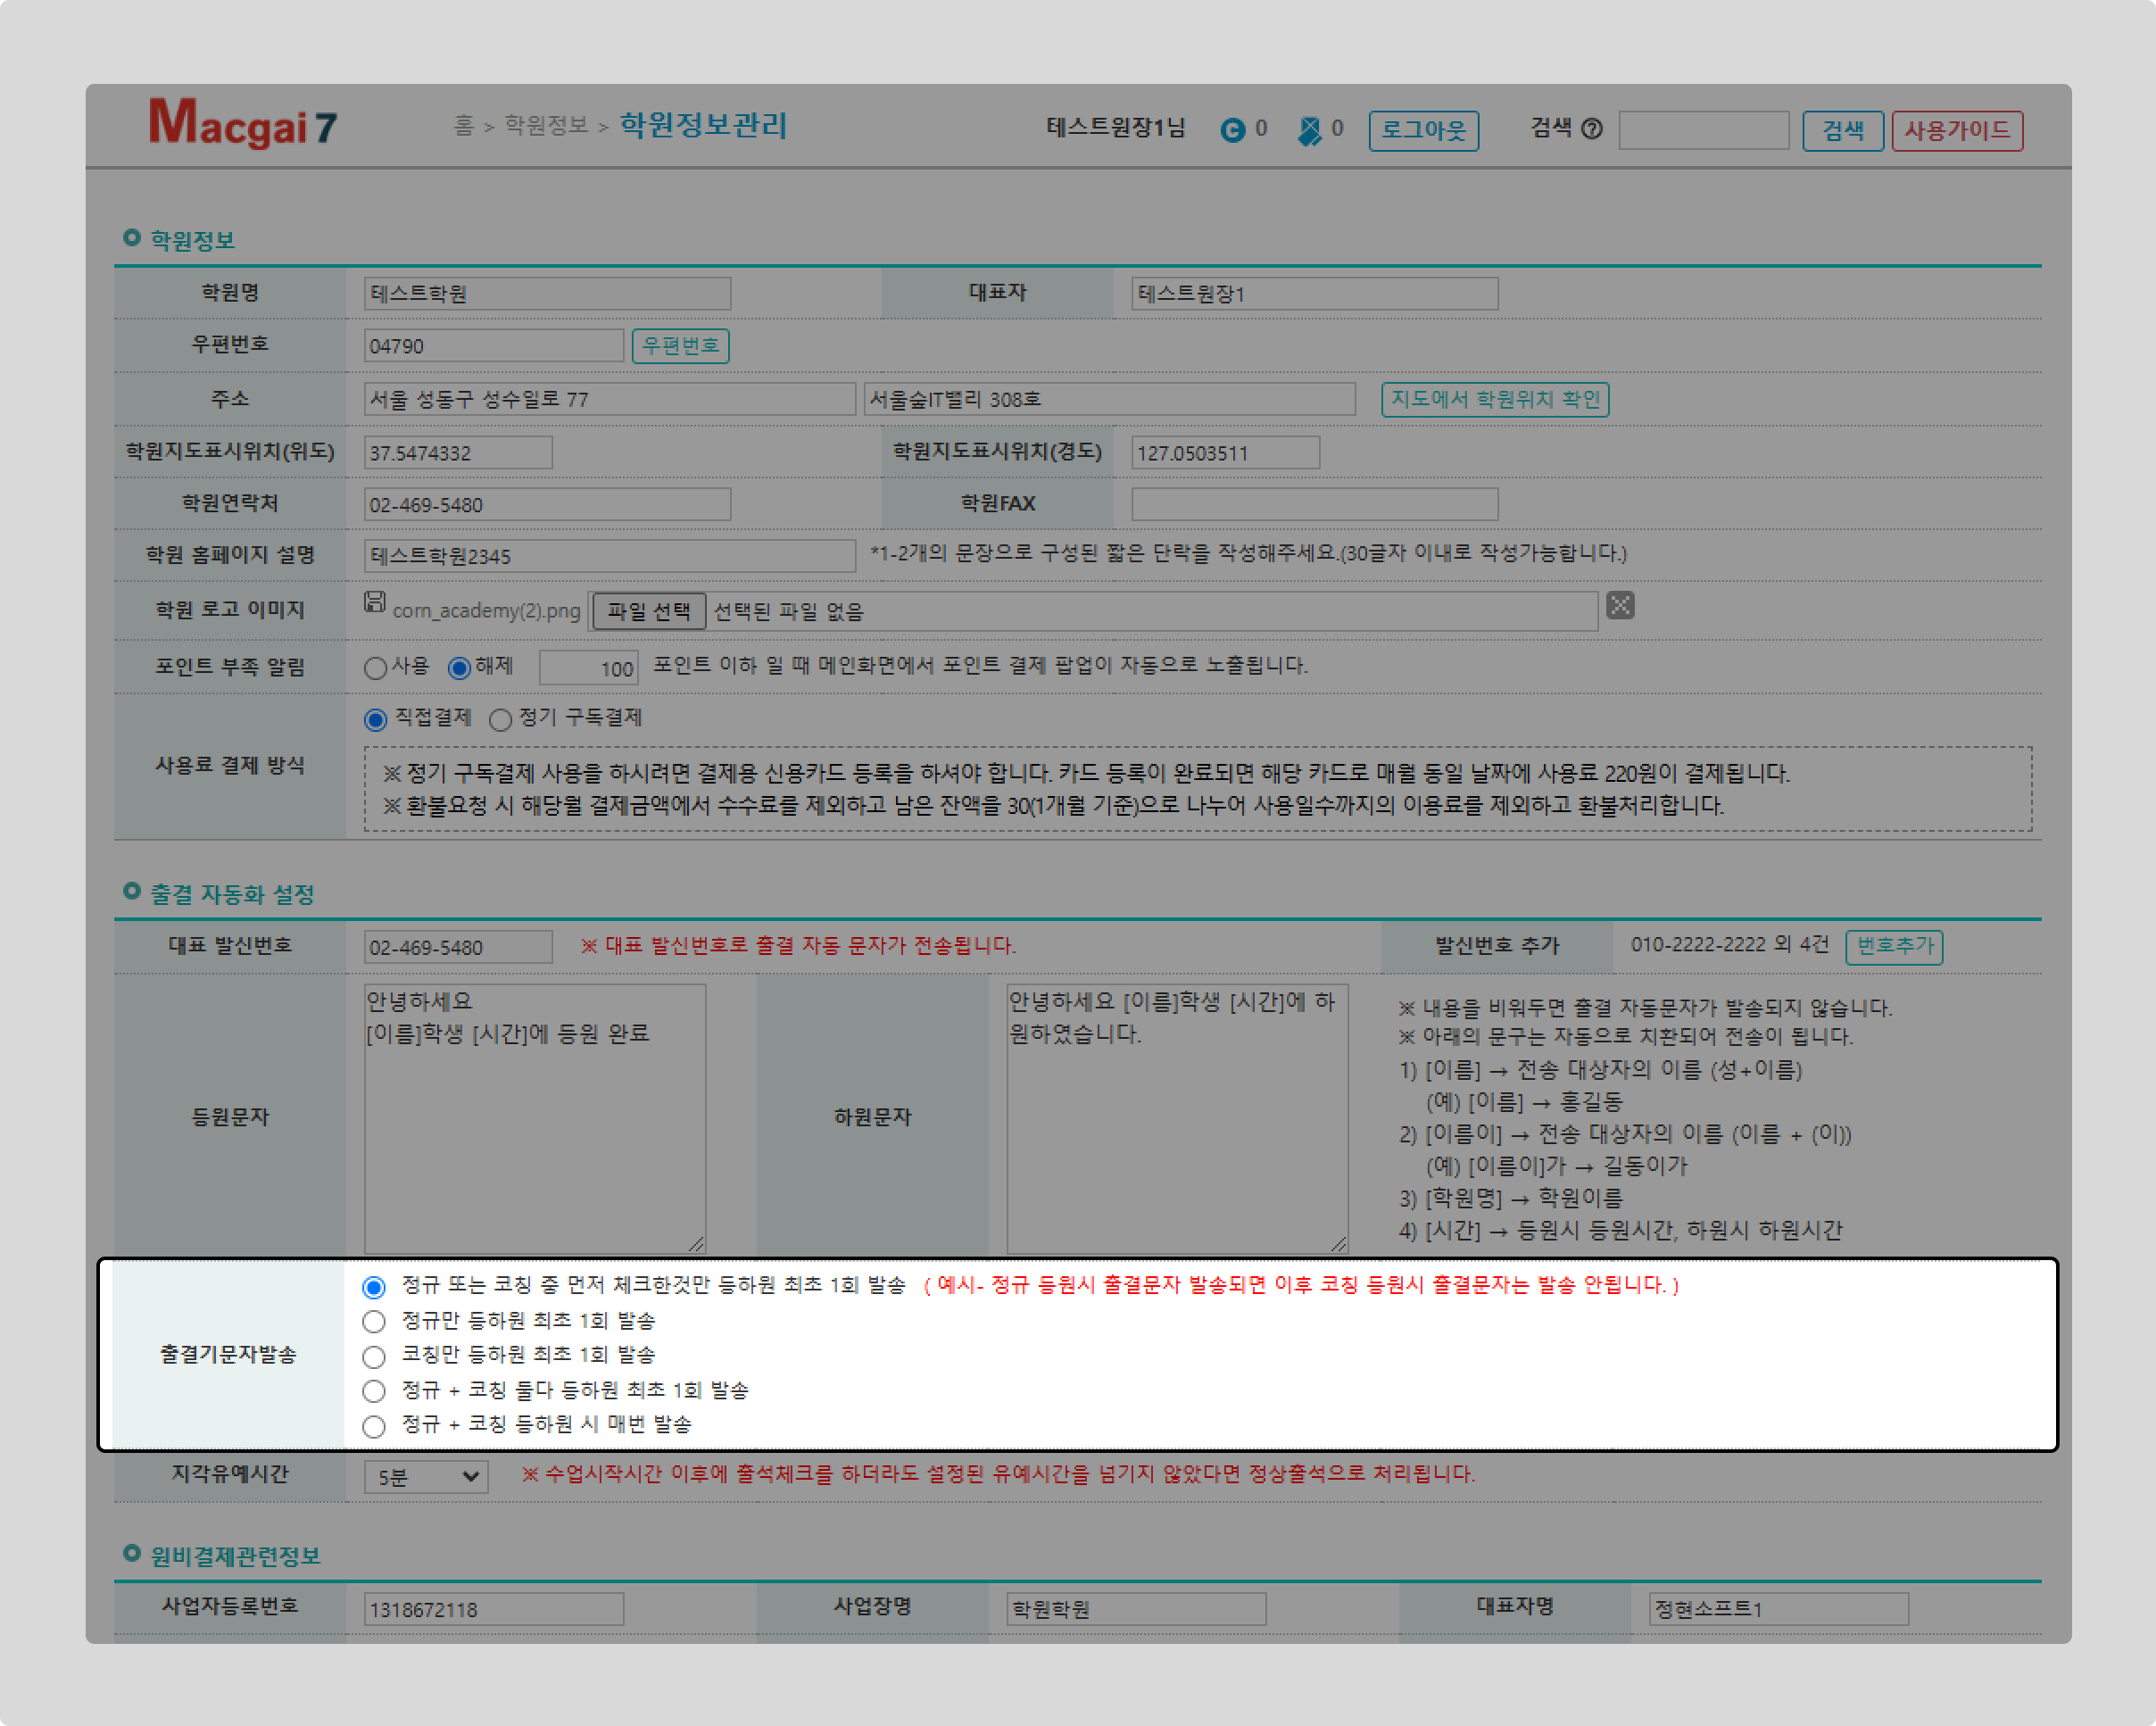Screen dimensions: 2156x1726
Task: Click the 학원FAX input field
Action: pos(1313,504)
